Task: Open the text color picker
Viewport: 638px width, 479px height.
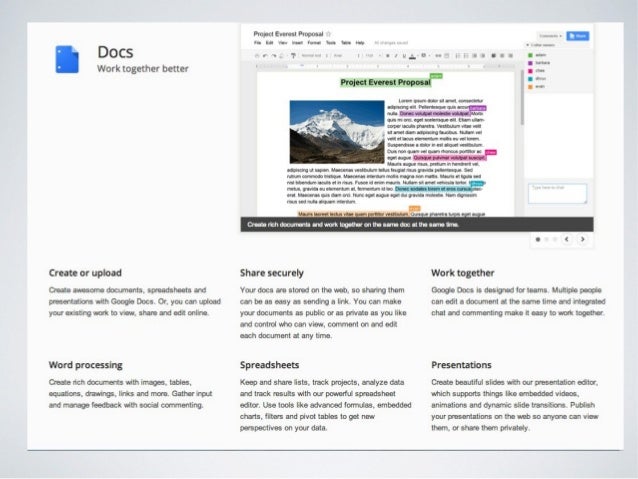Action: (413, 56)
